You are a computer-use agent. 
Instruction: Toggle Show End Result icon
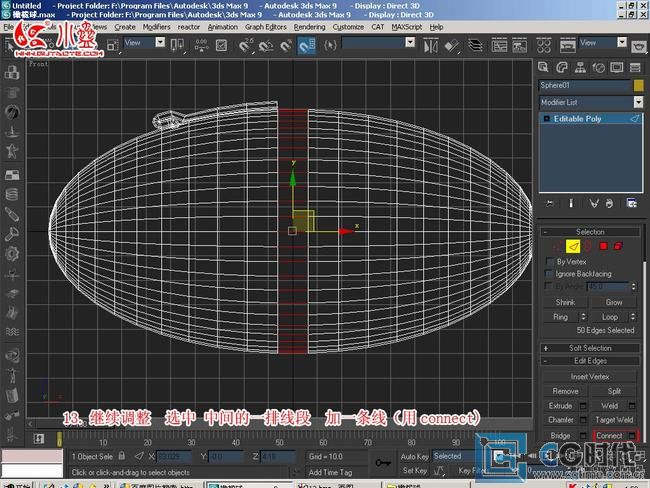tap(571, 204)
